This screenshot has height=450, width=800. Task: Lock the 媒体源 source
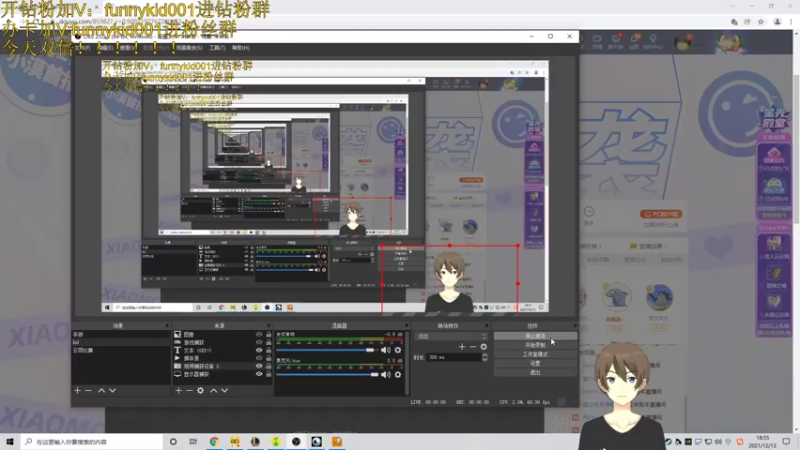coord(268,358)
